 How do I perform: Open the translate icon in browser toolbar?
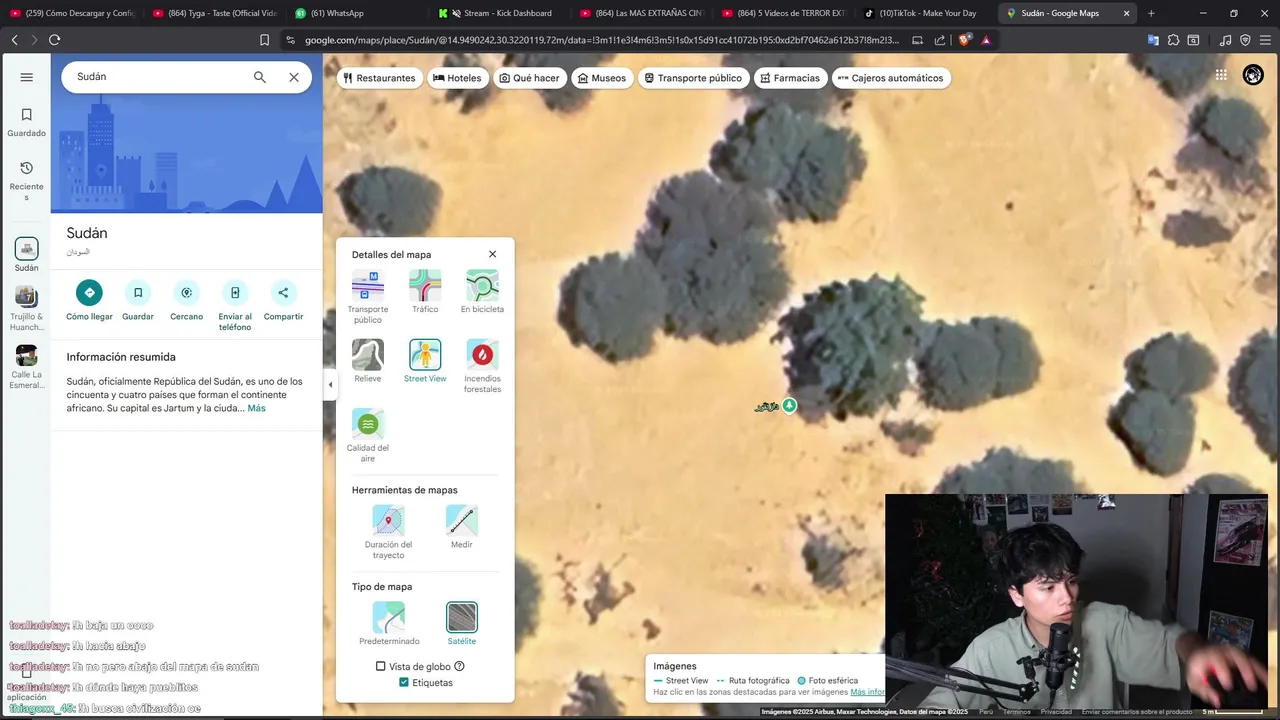click(x=1153, y=40)
